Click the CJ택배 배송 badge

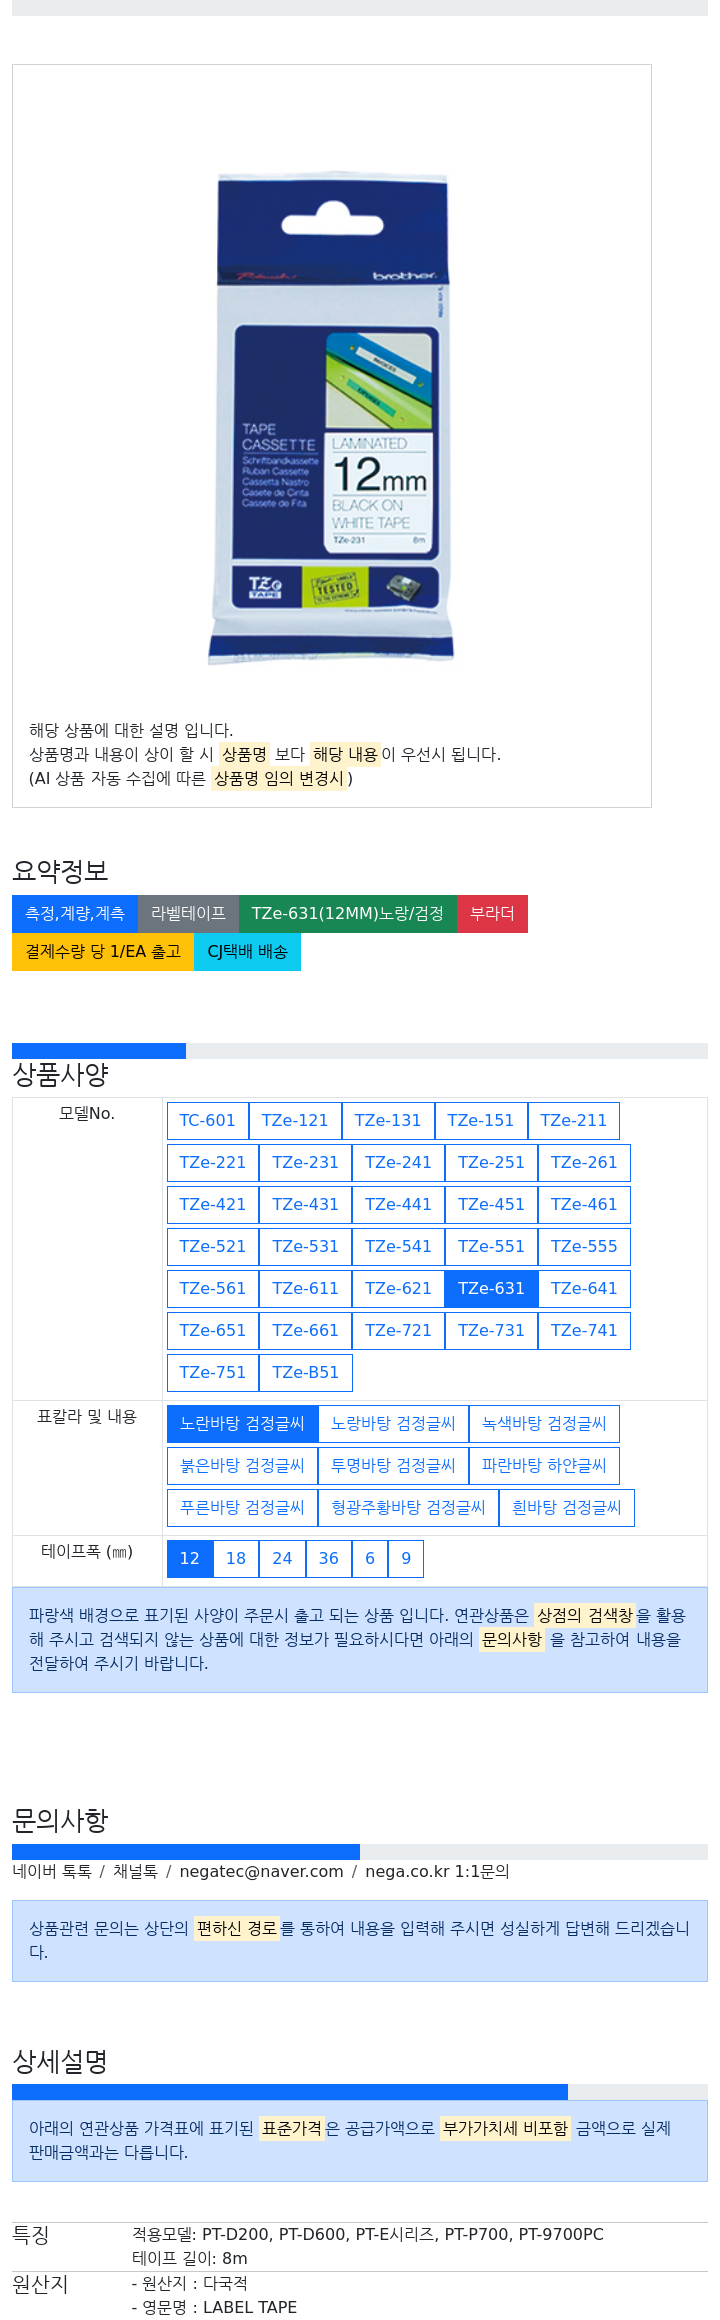[247, 952]
